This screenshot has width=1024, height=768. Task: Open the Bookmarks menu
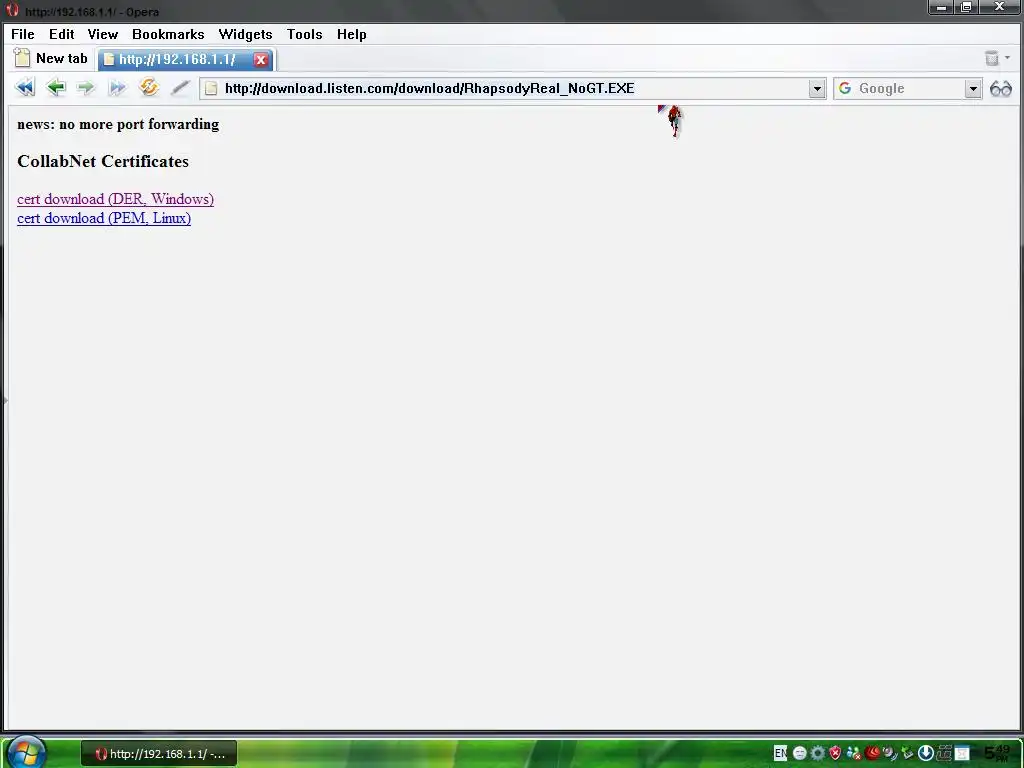(x=168, y=34)
